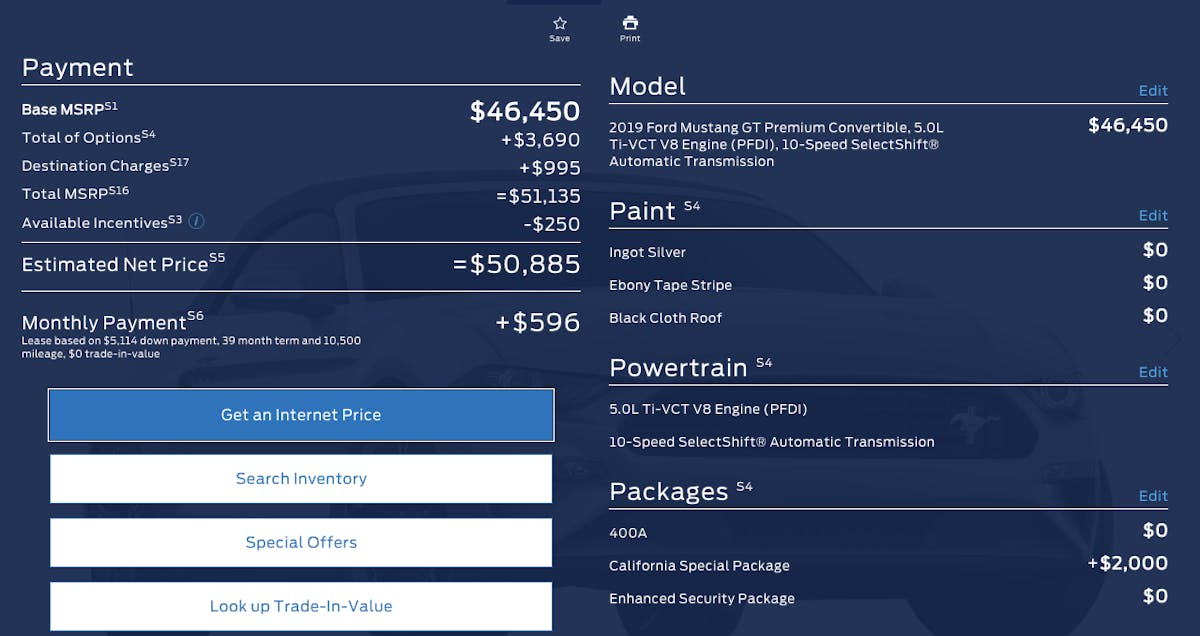
Task: Open the S3 footnote on Available Incentives
Action: click(x=175, y=218)
